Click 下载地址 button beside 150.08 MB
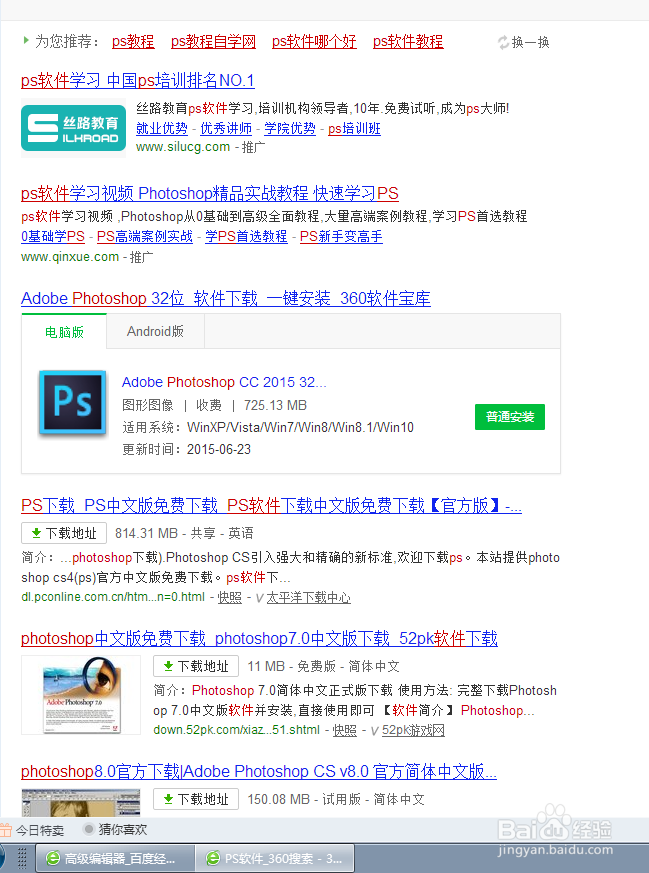This screenshot has width=649, height=873. pyautogui.click(x=196, y=800)
